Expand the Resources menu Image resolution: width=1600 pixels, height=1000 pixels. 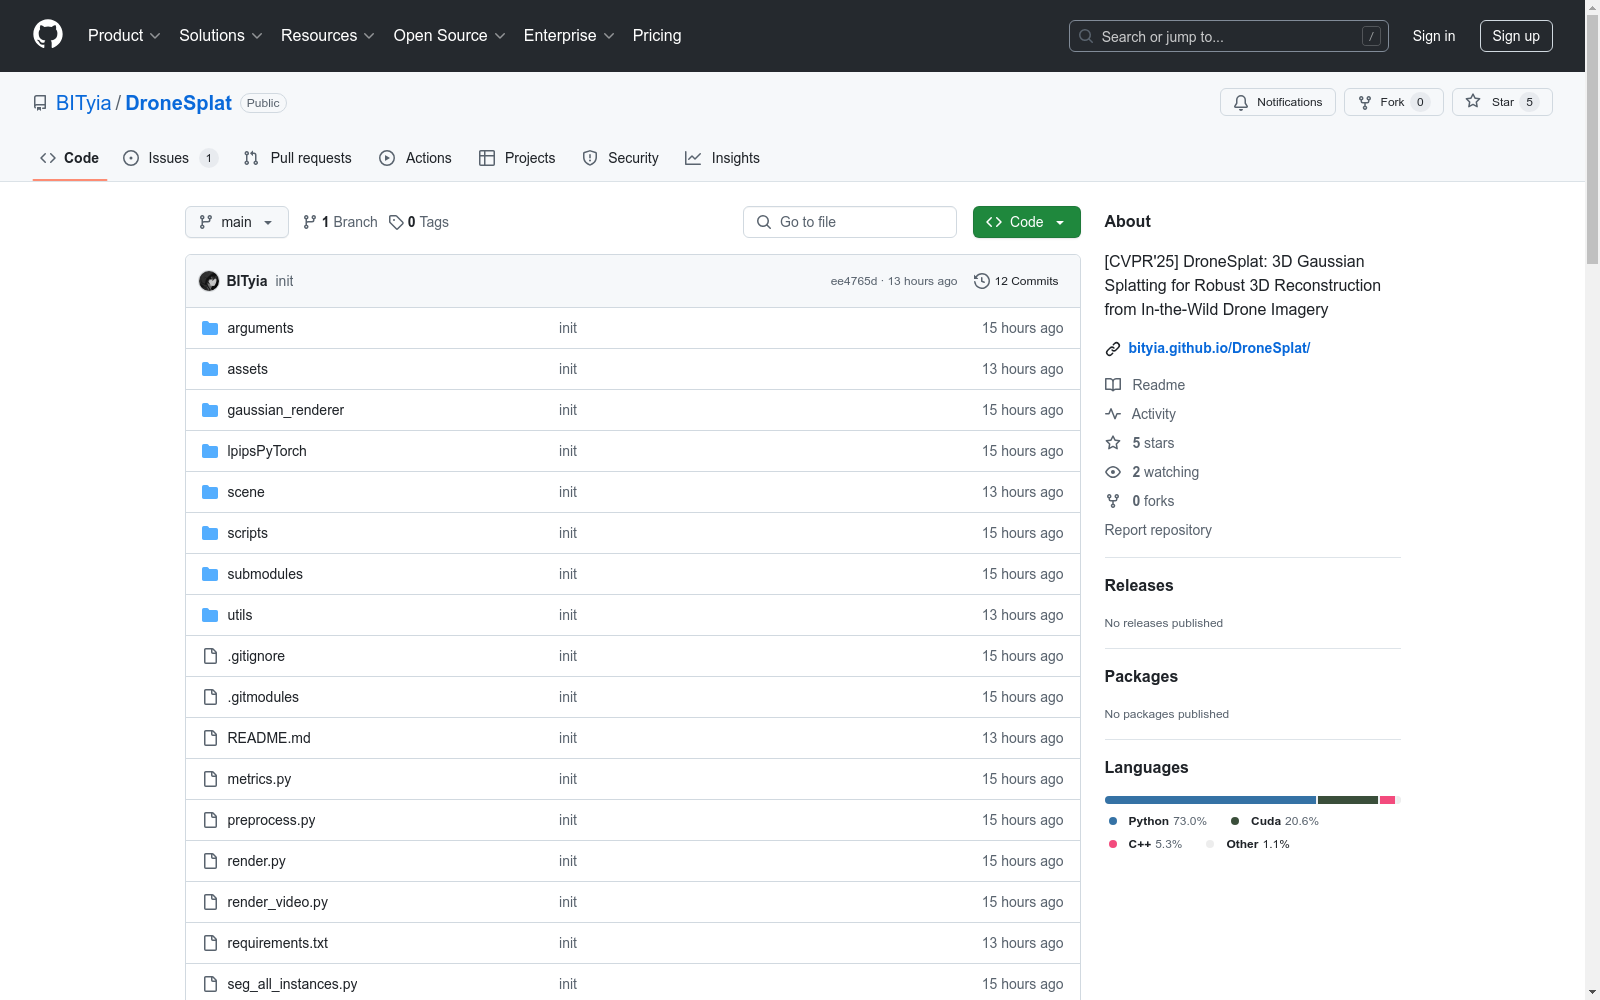click(x=328, y=35)
